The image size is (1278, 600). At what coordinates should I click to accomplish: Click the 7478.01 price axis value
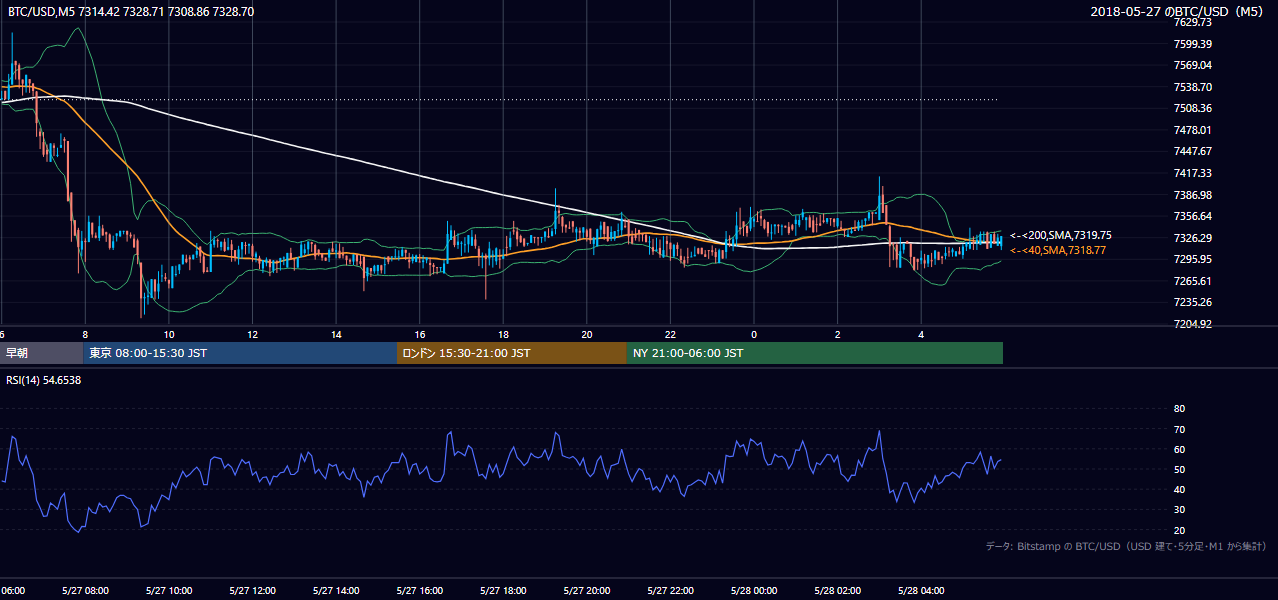coord(1192,130)
